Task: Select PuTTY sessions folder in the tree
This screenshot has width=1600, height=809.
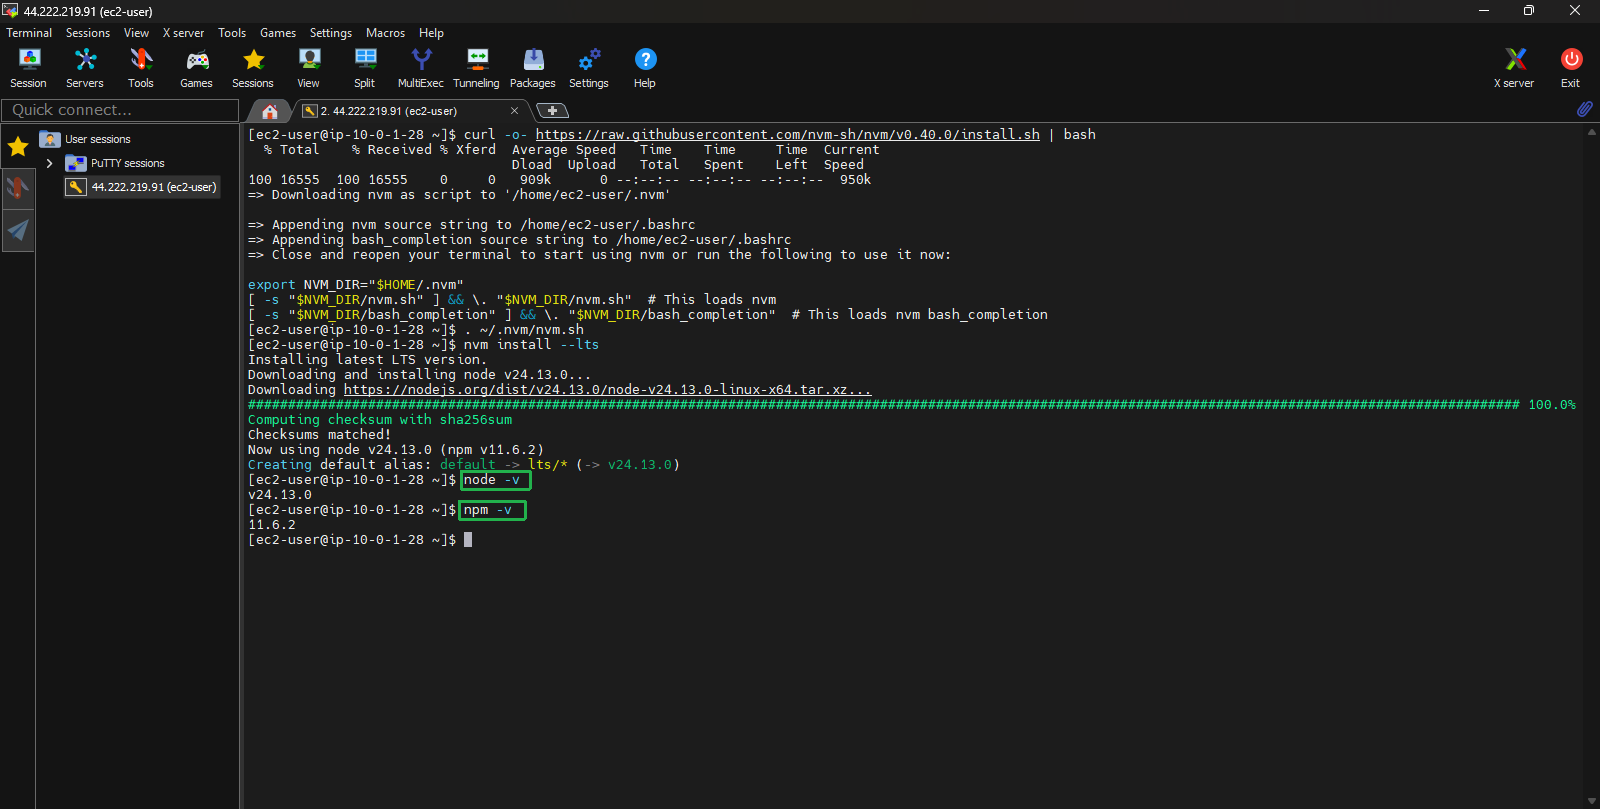Action: click(127, 163)
